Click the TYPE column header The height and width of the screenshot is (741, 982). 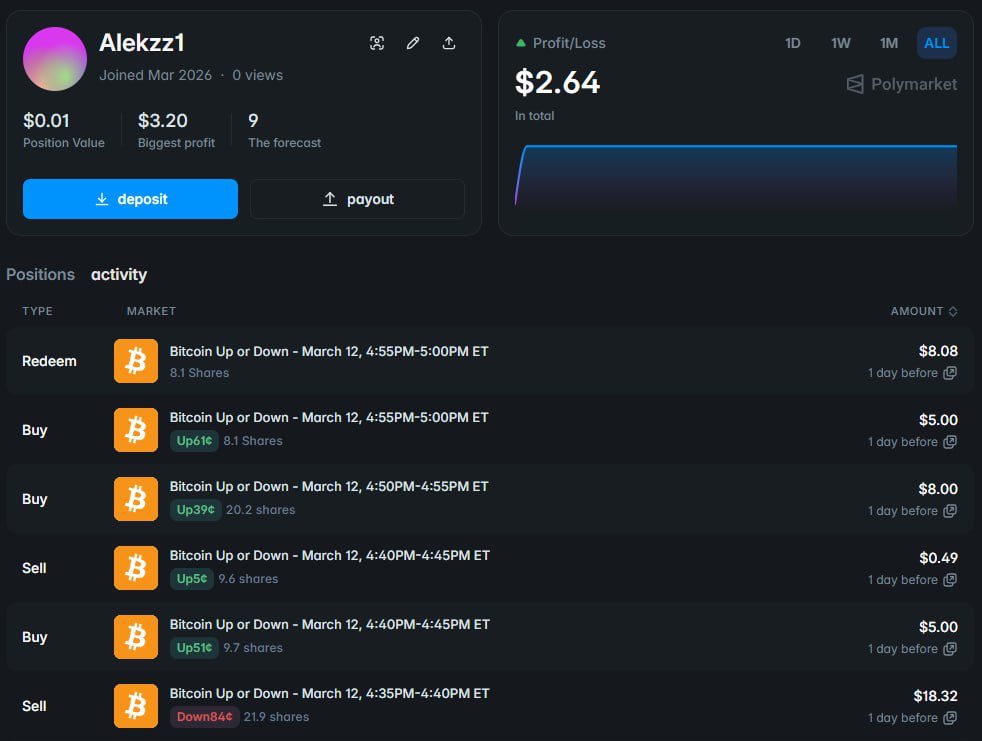pyautogui.click(x=38, y=311)
